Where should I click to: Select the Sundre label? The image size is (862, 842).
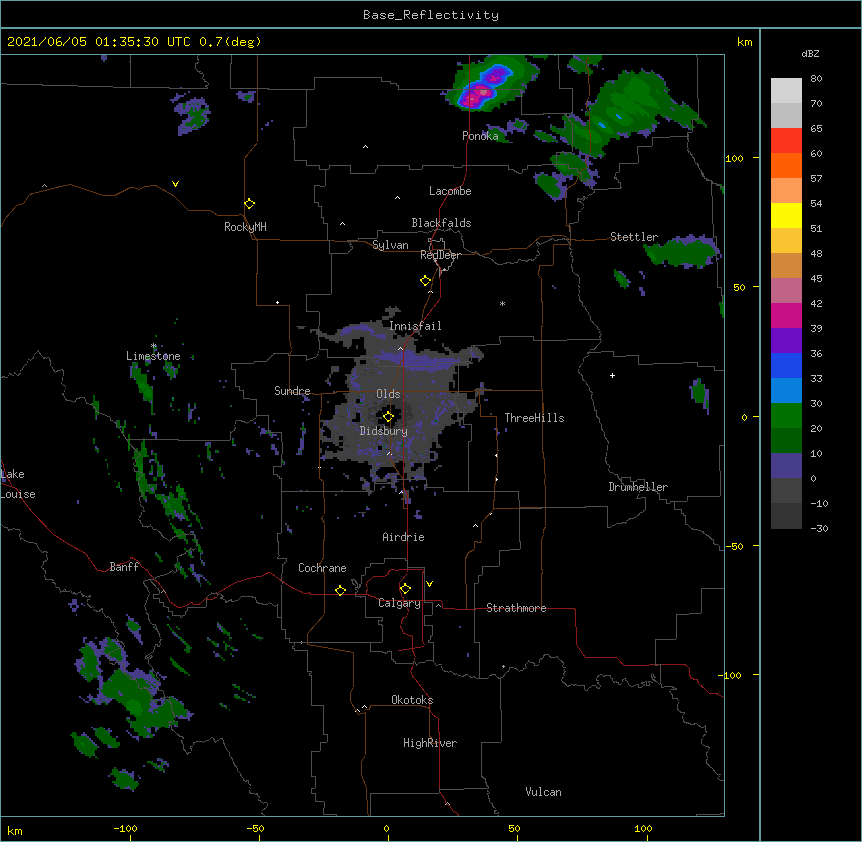[x=292, y=391]
